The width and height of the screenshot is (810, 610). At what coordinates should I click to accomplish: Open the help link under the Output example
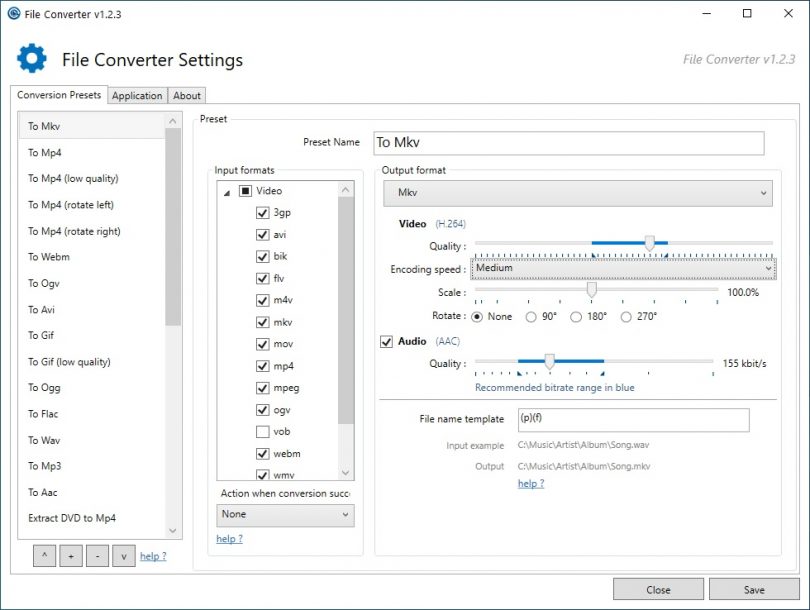531,483
